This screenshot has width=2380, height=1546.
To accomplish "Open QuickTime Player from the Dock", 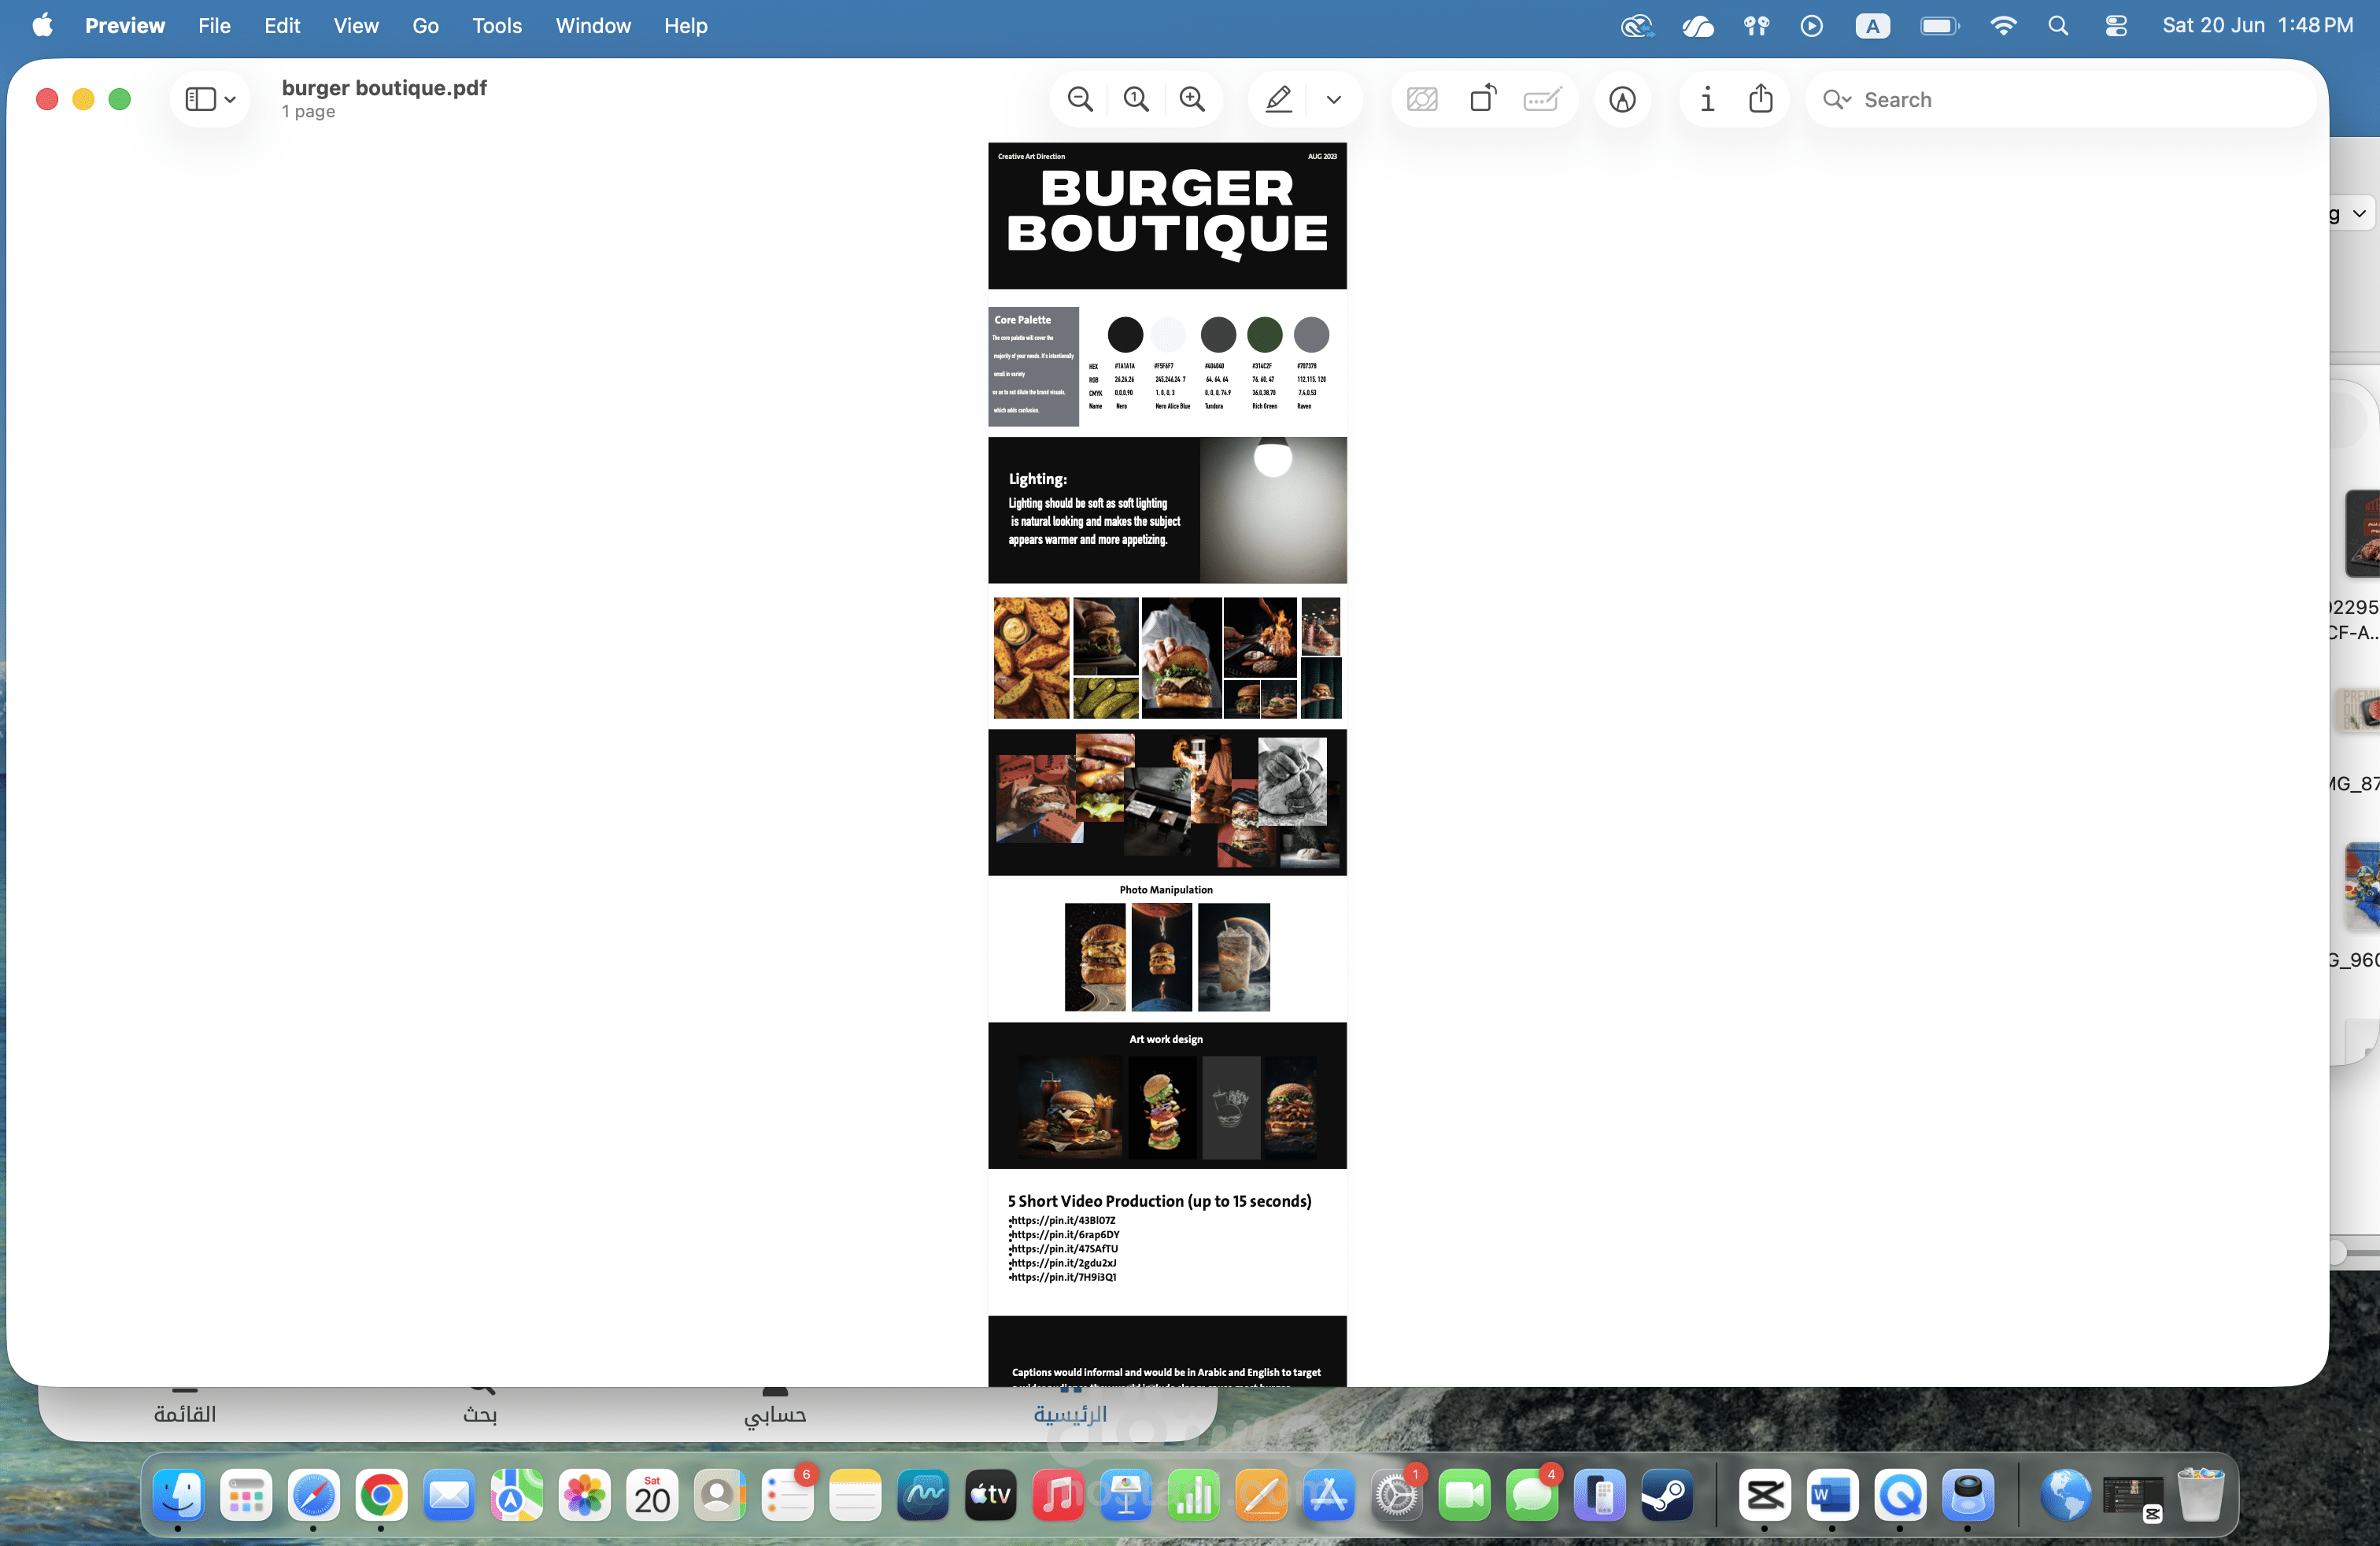I will coord(1899,1496).
